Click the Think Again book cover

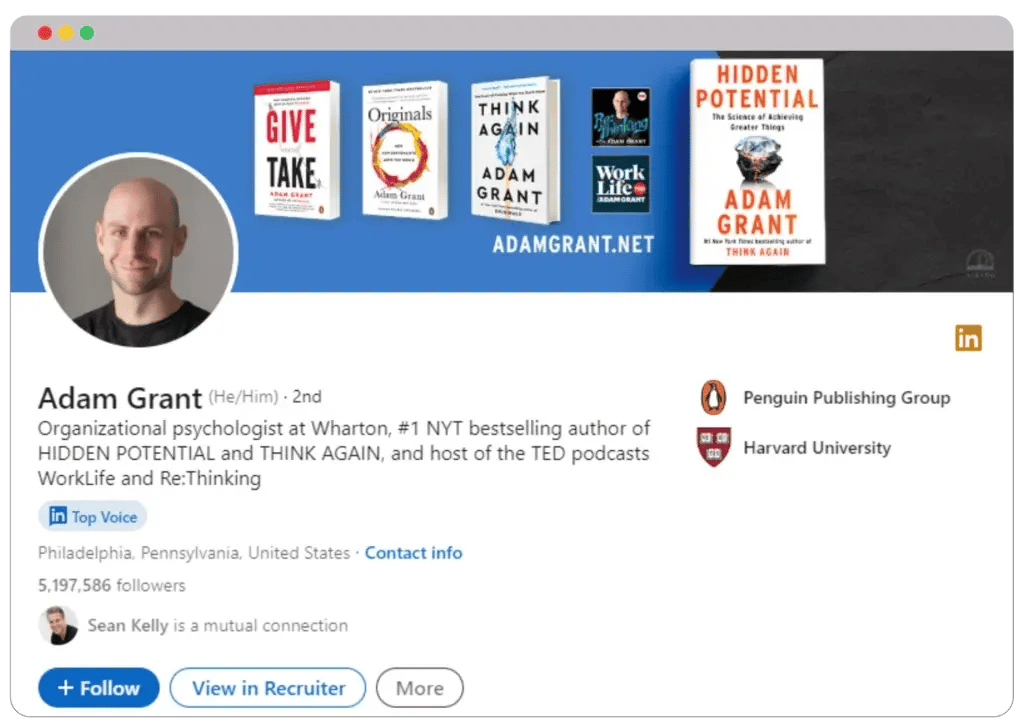click(515, 150)
